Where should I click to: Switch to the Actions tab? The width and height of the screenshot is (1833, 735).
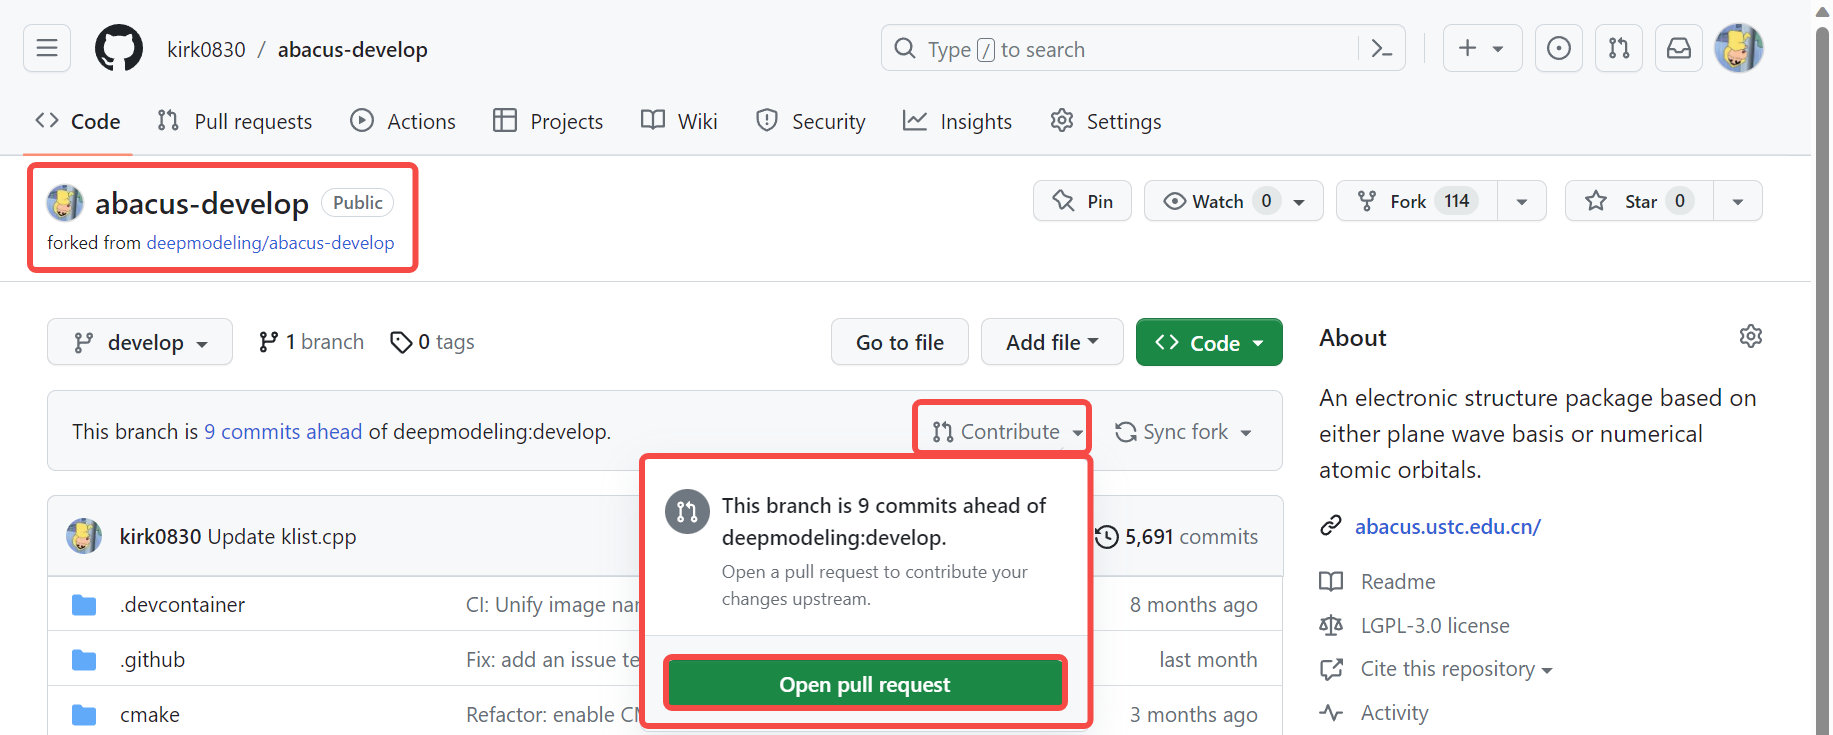(x=403, y=121)
